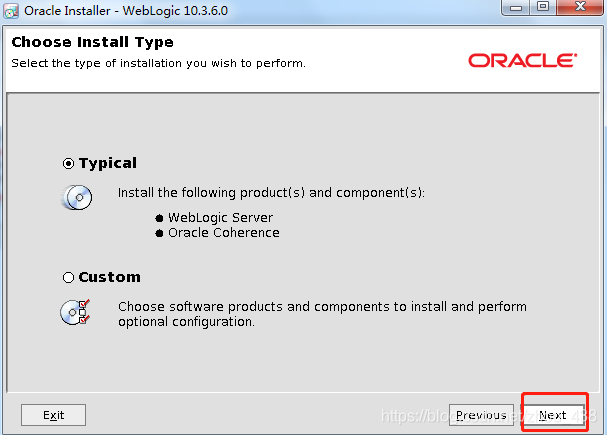Minimize the Oracle Installer window
This screenshot has width=607, height=435.
pyautogui.click(x=516, y=7)
